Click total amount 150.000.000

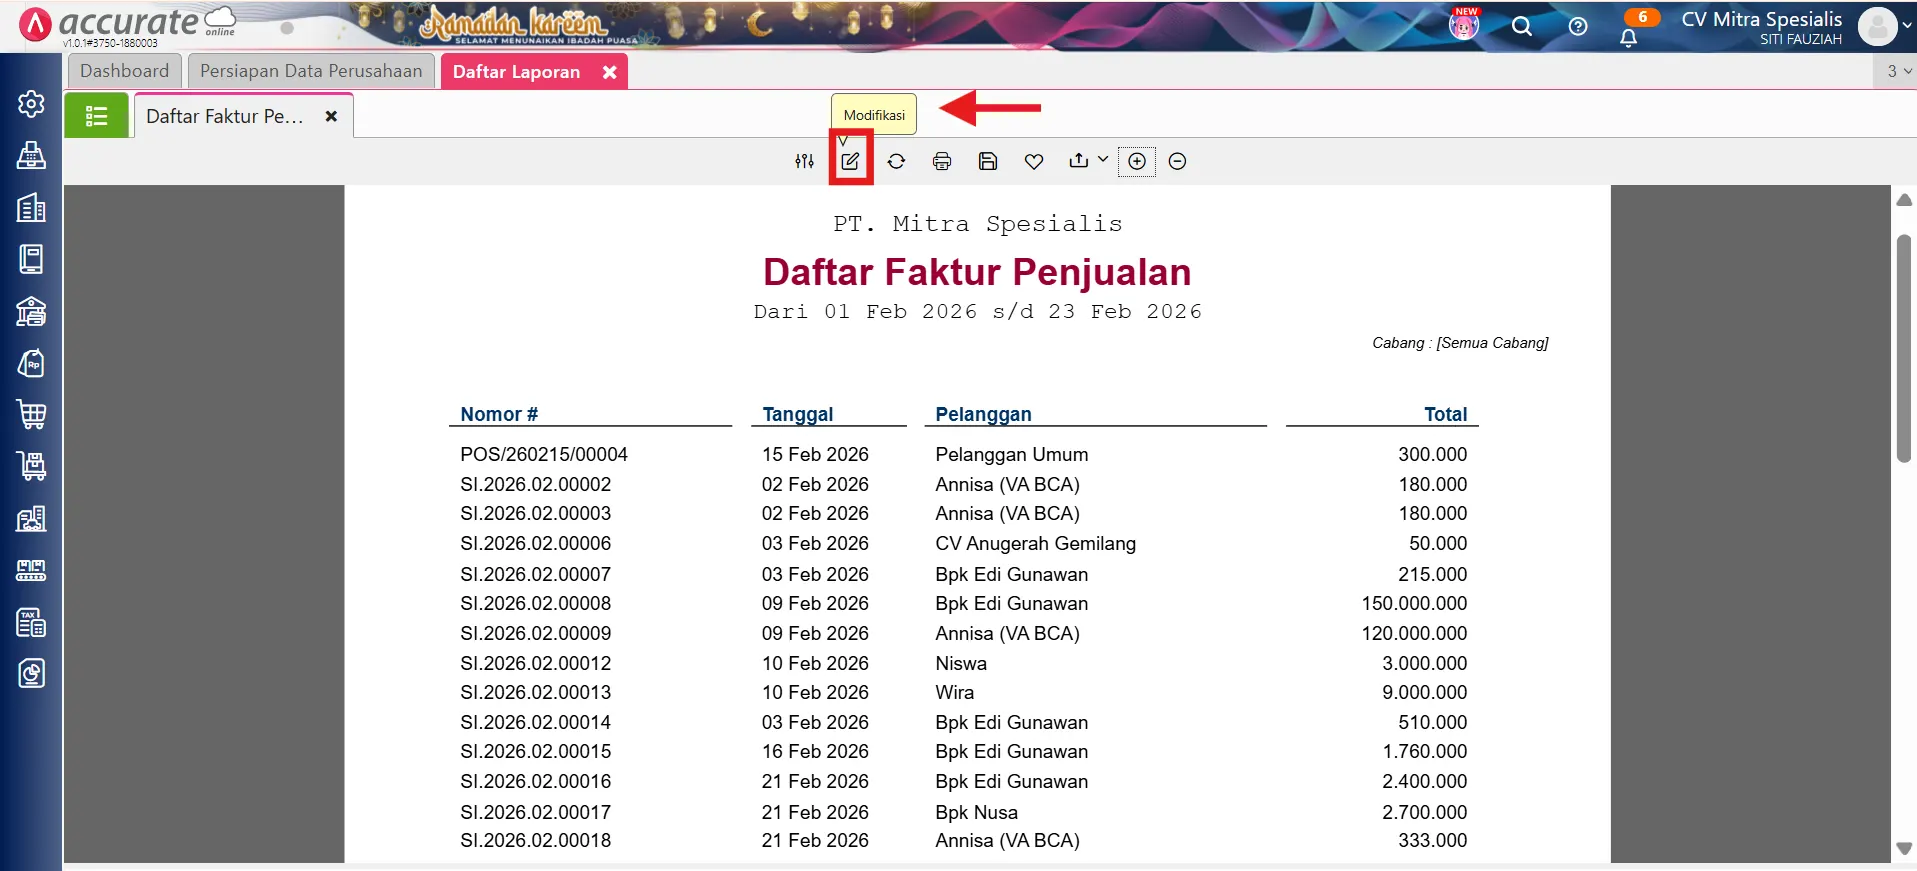pyautogui.click(x=1414, y=603)
